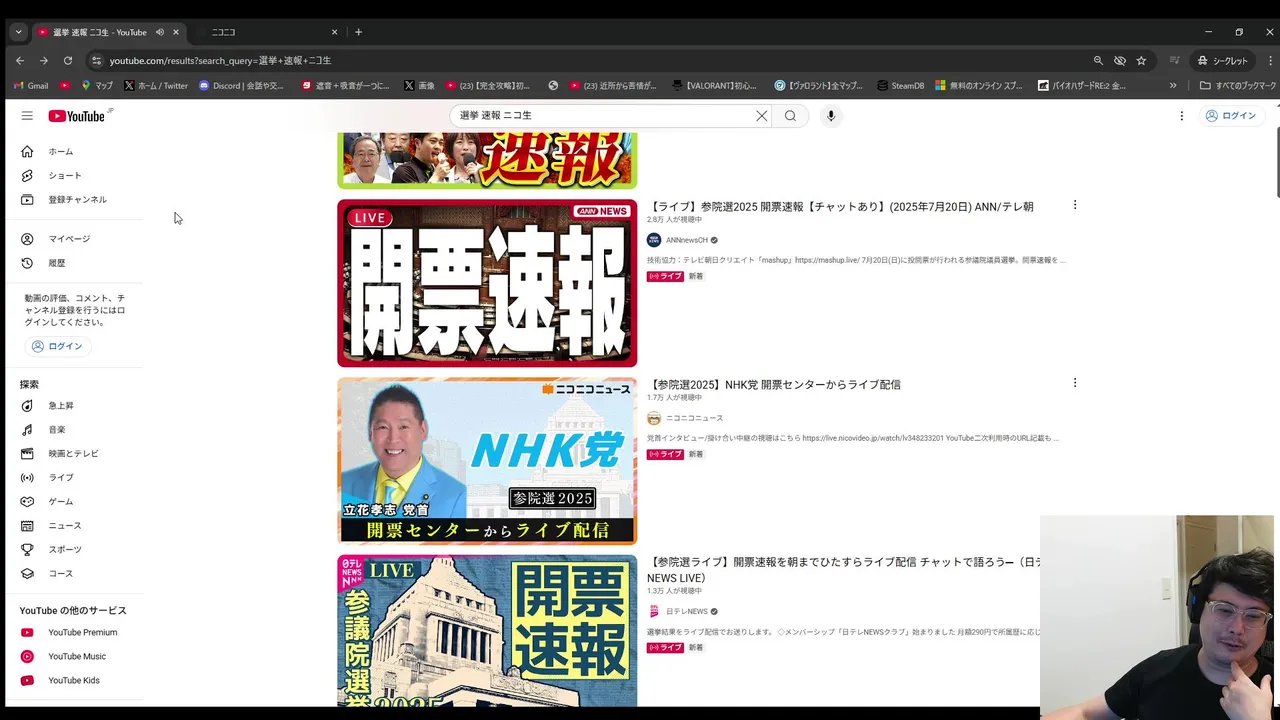Mute tab via speaker icon on YouTube tab
1280x720 pixels.
[x=160, y=32]
